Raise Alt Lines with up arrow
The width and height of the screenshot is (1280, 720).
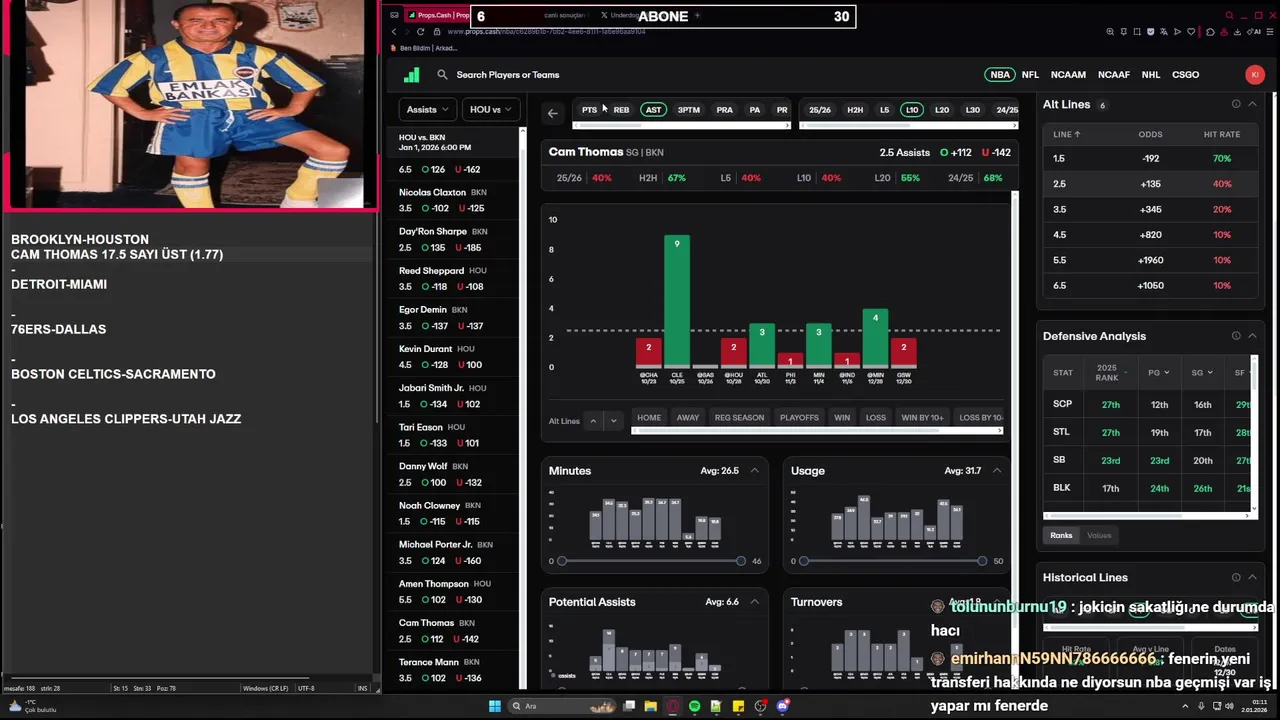coord(593,421)
